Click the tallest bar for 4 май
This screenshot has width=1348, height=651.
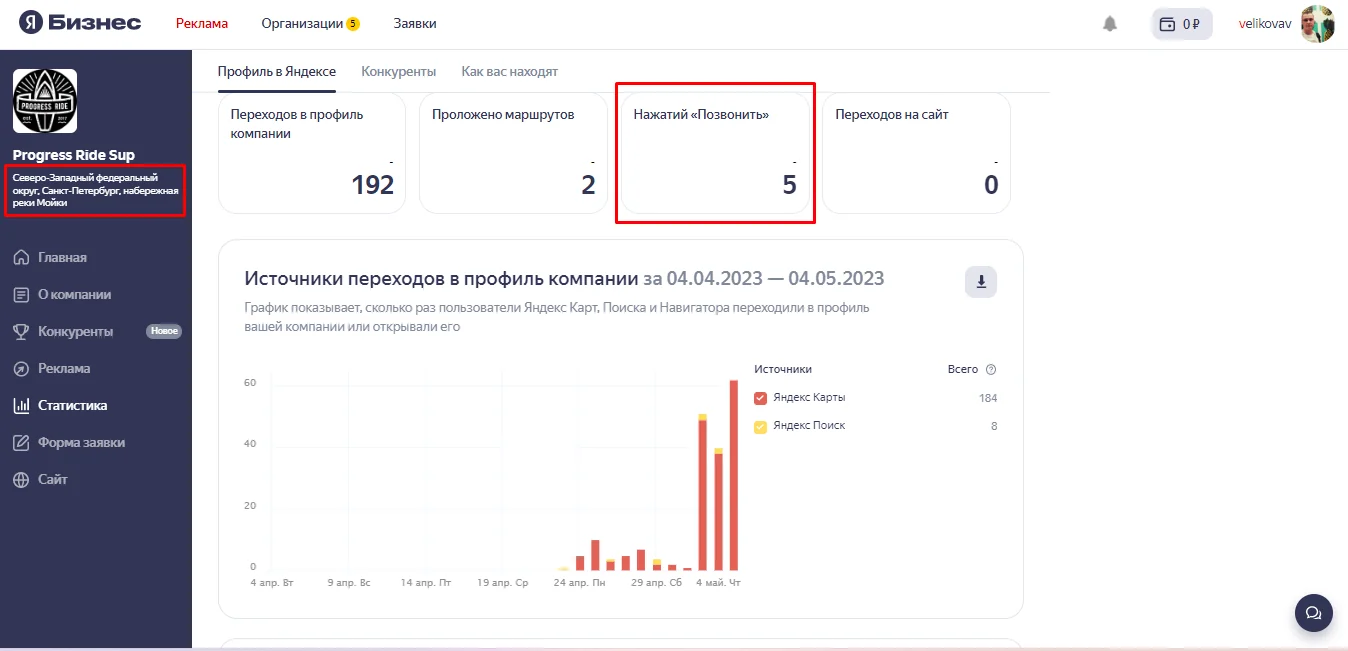coord(734,475)
